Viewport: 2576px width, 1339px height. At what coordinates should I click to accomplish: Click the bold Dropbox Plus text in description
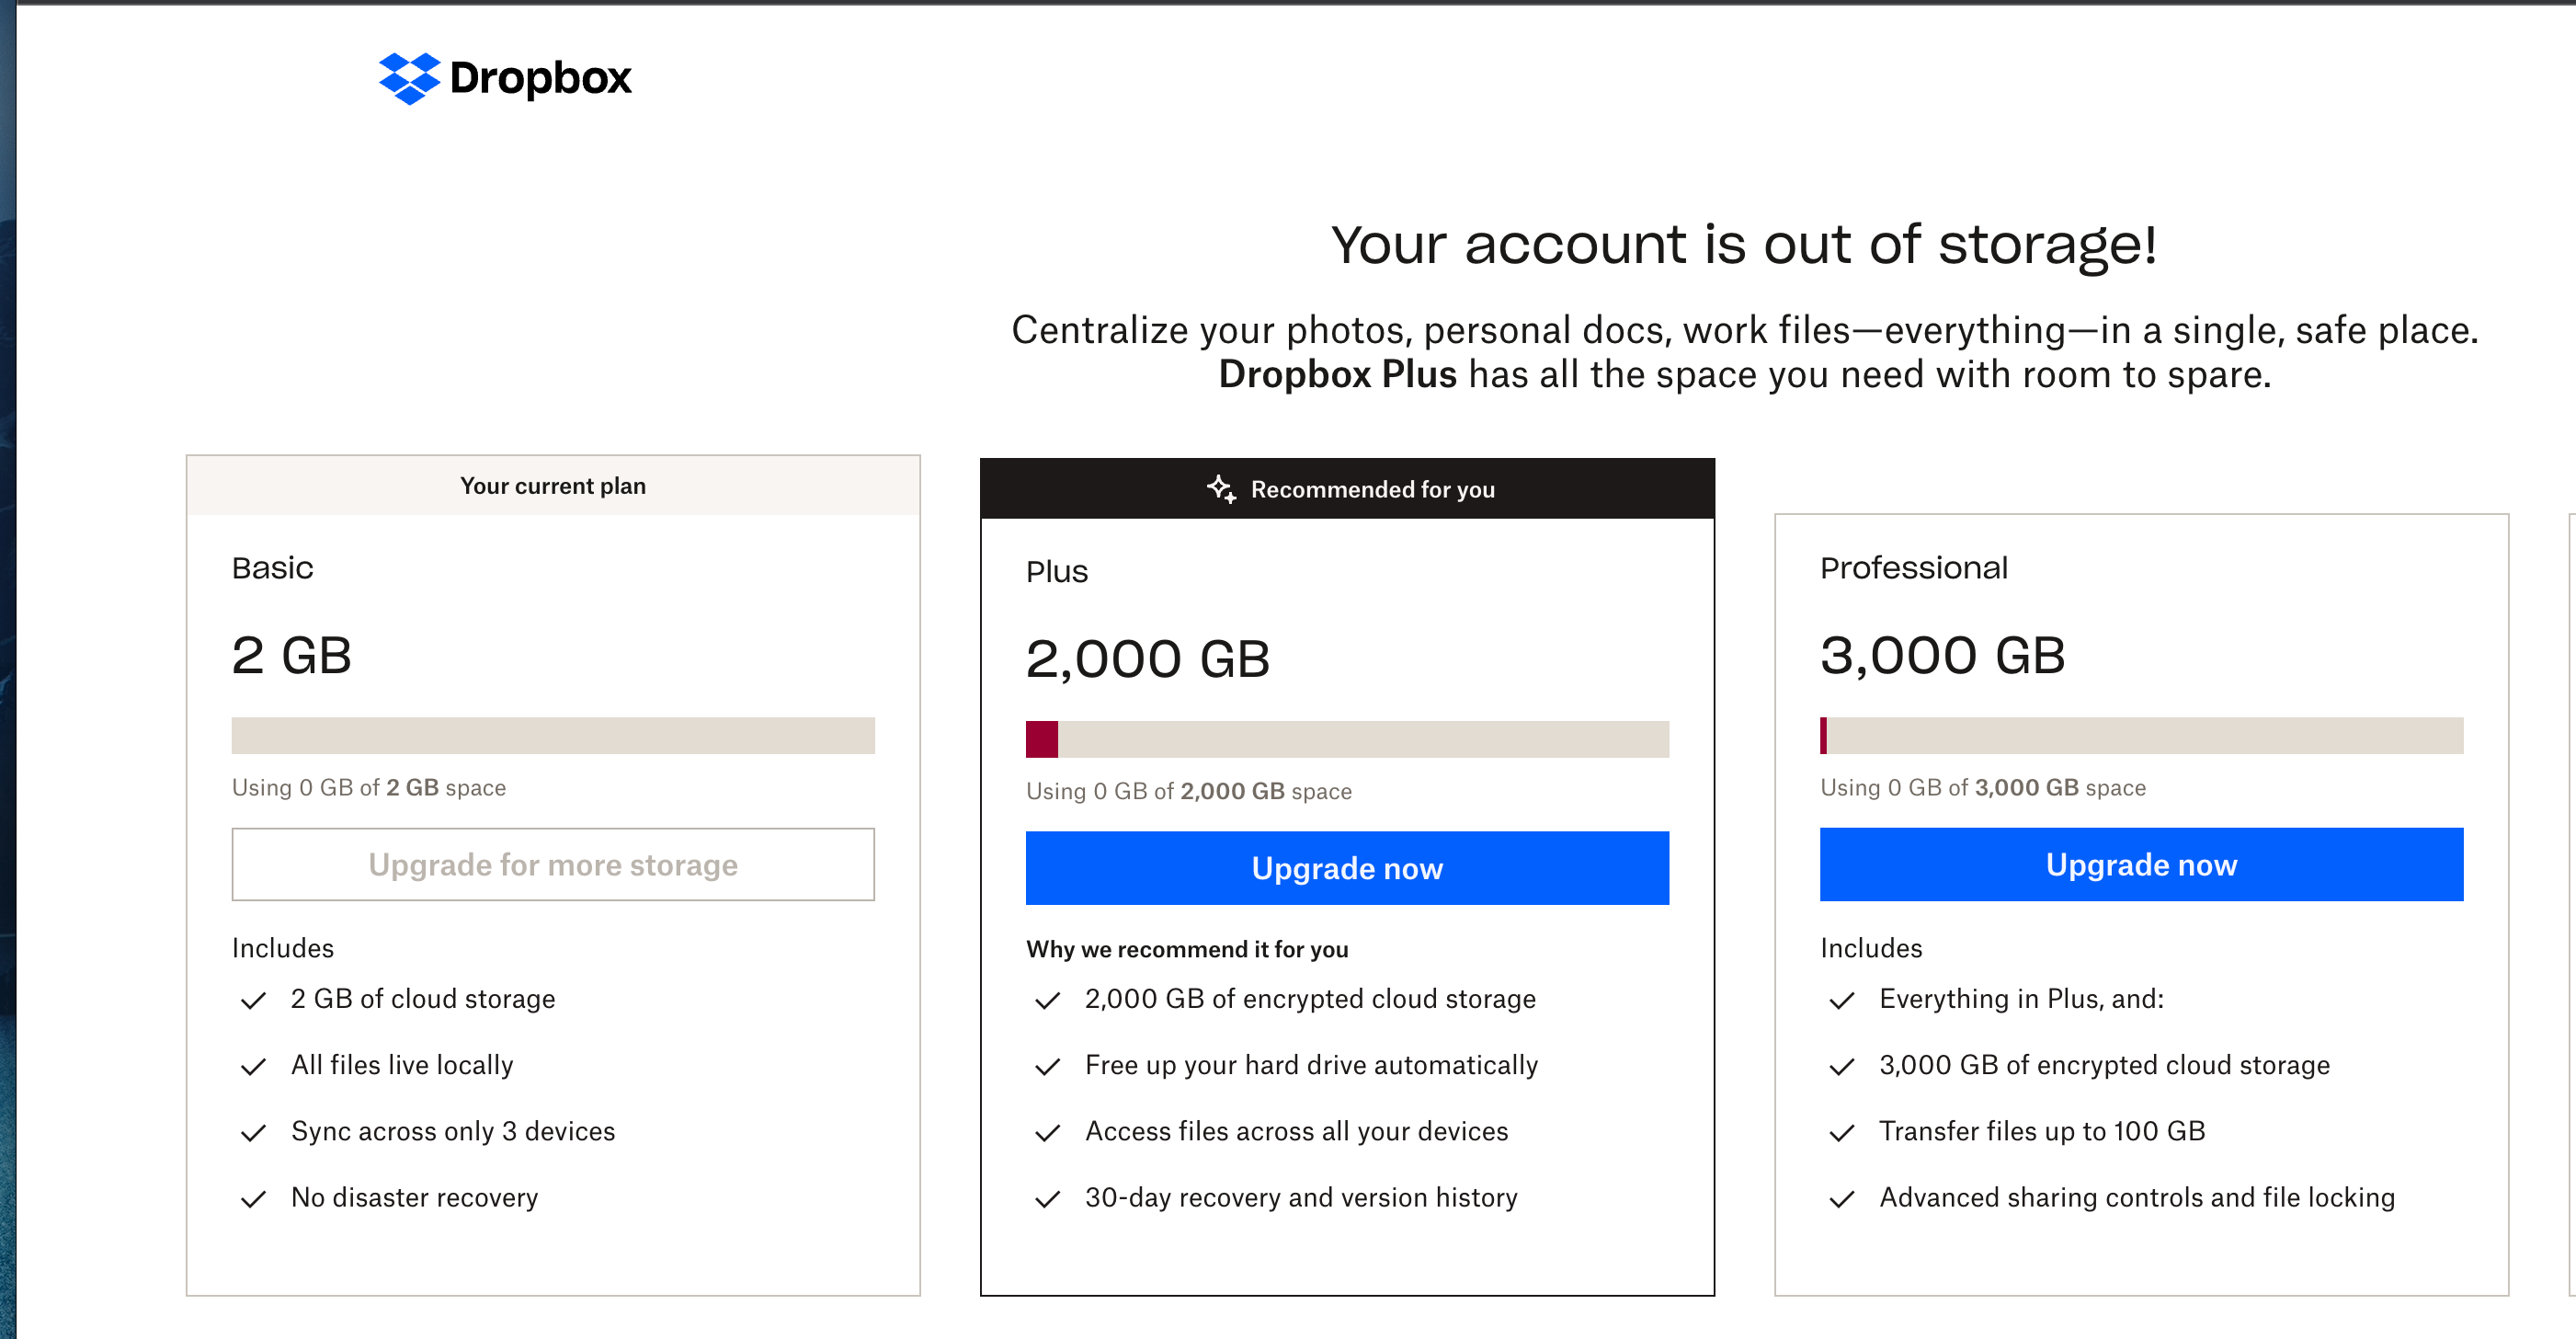pos(1337,375)
